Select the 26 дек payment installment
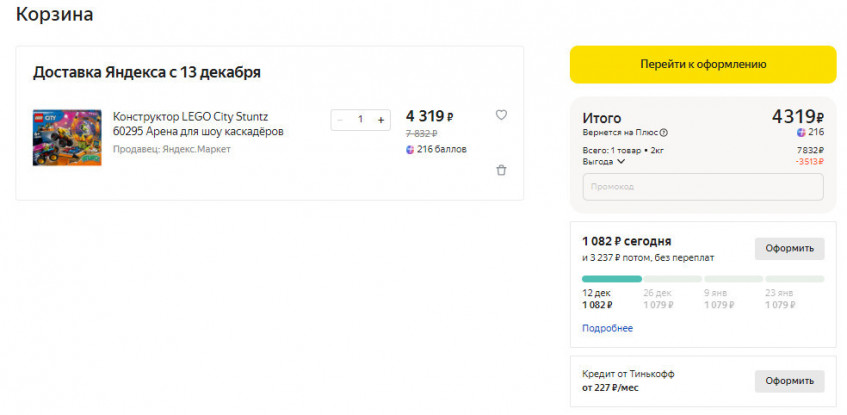Screen dimensions: 847x415 click(658, 298)
